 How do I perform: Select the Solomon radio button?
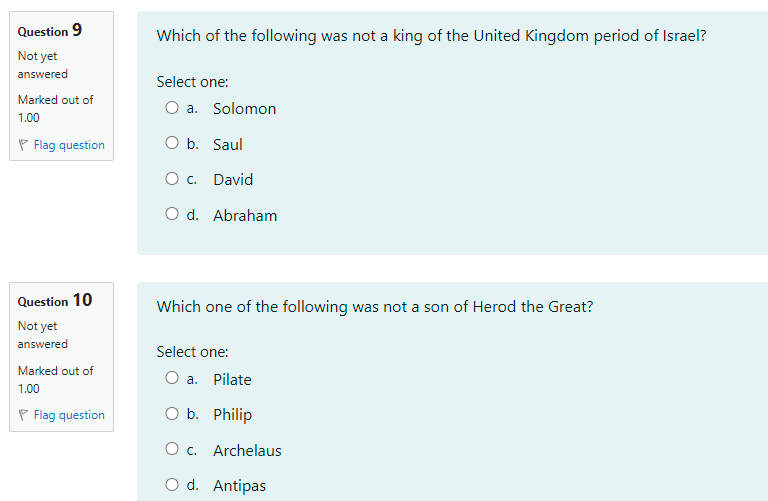172,108
